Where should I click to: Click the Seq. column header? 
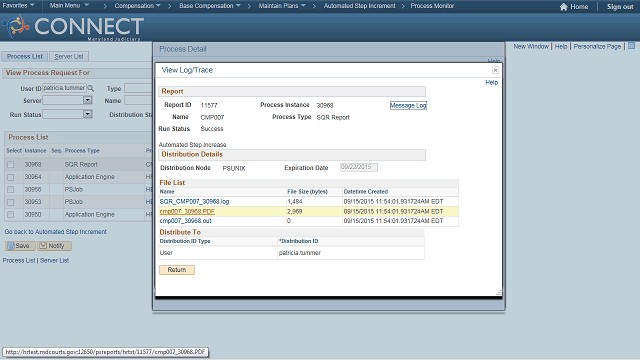[x=56, y=151]
